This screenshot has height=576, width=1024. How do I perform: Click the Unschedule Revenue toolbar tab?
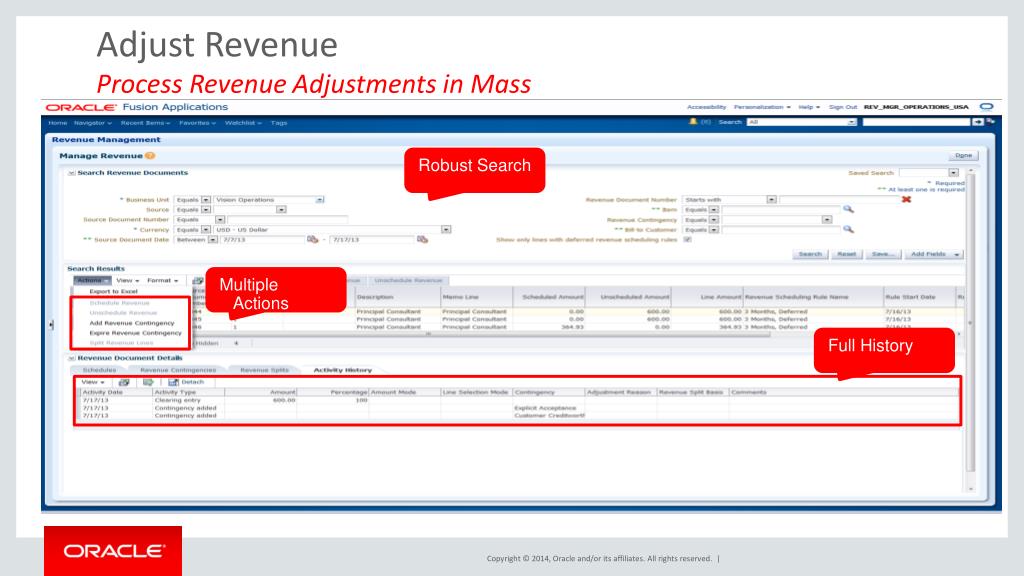pos(408,280)
